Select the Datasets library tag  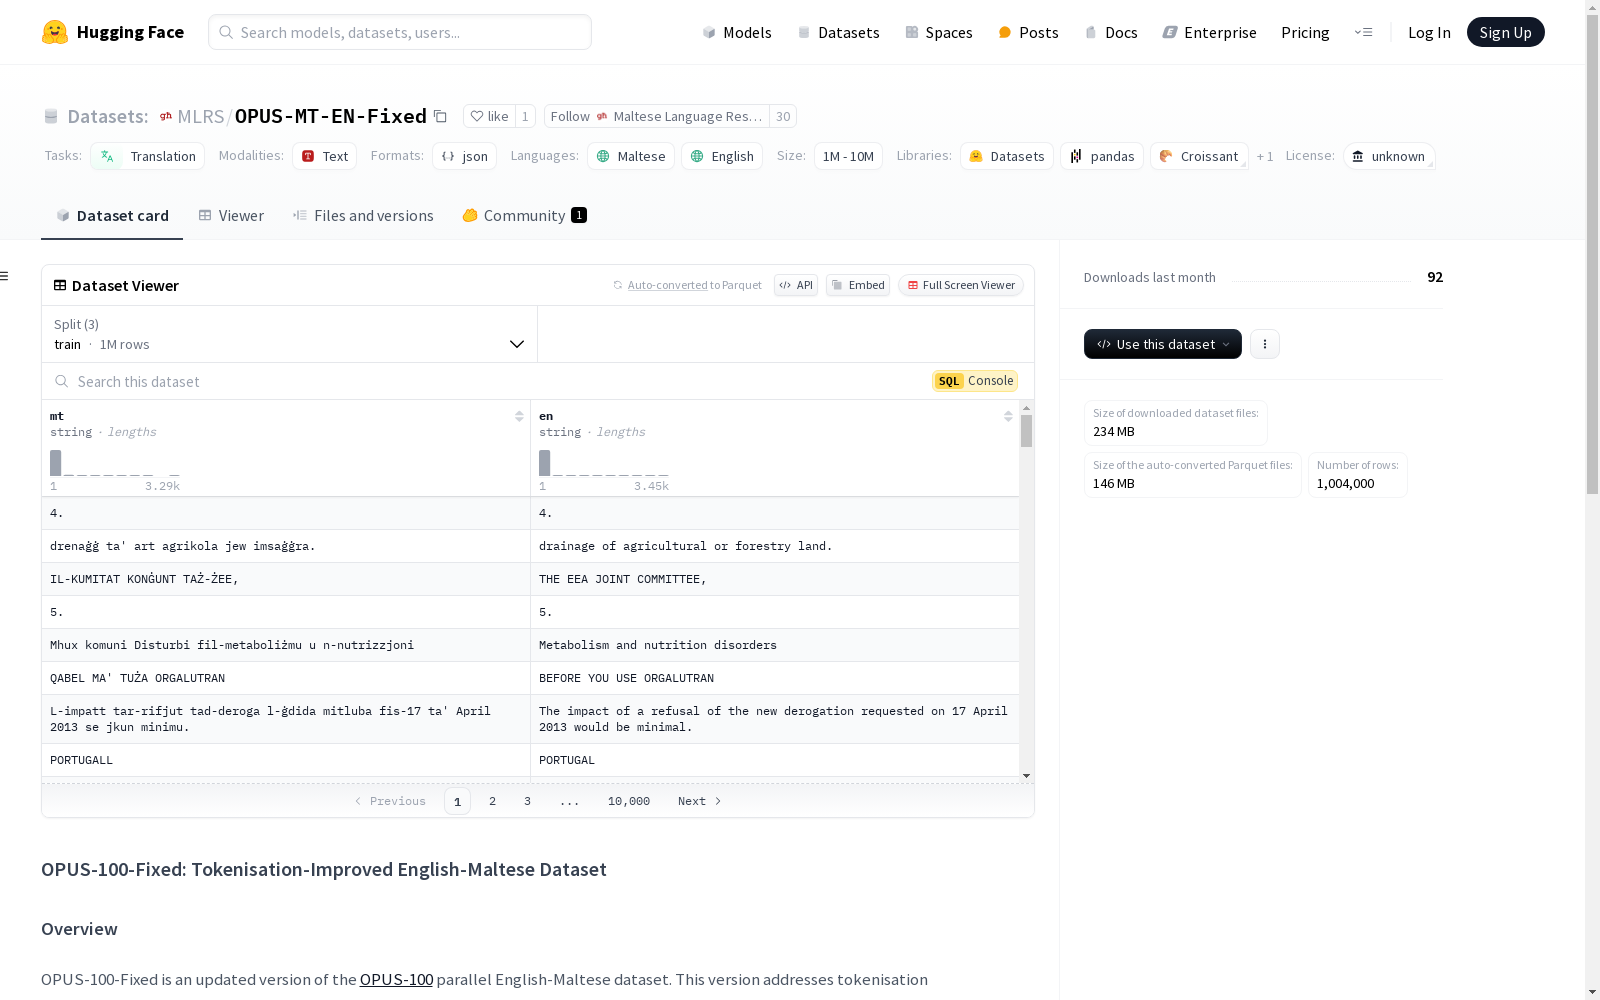[1007, 156]
